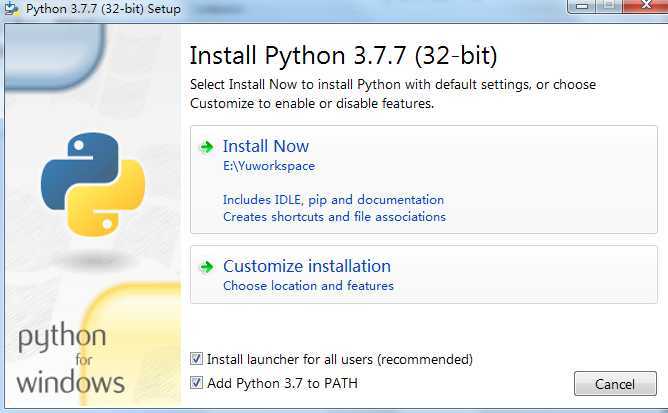668x413 pixels.
Task: Click the Python setup icon in title bar
Action: pyautogui.click(x=12, y=8)
